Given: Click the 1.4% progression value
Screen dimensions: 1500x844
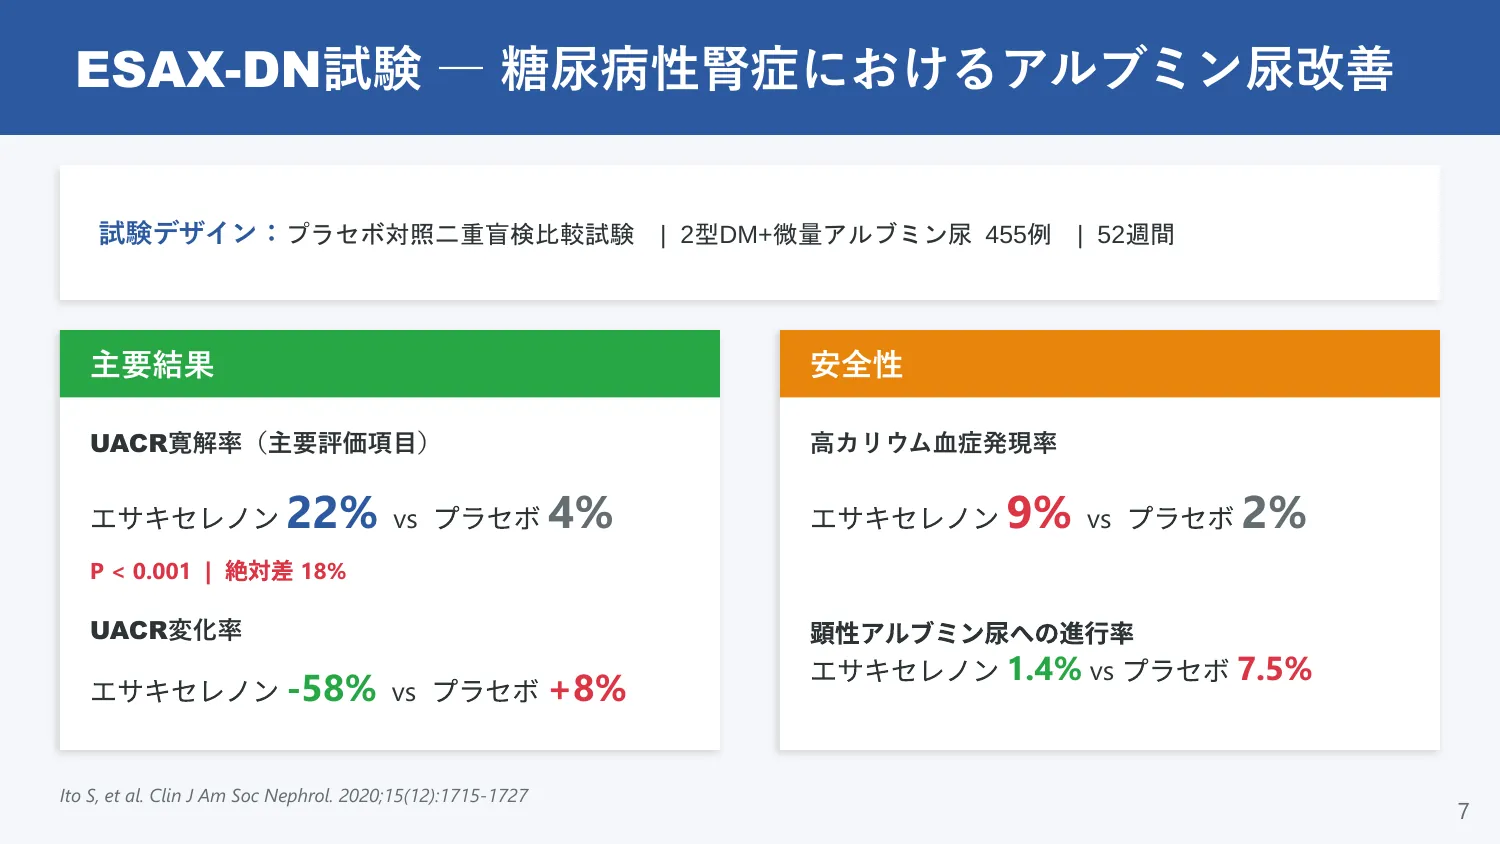Looking at the screenshot, I should click(1044, 669).
